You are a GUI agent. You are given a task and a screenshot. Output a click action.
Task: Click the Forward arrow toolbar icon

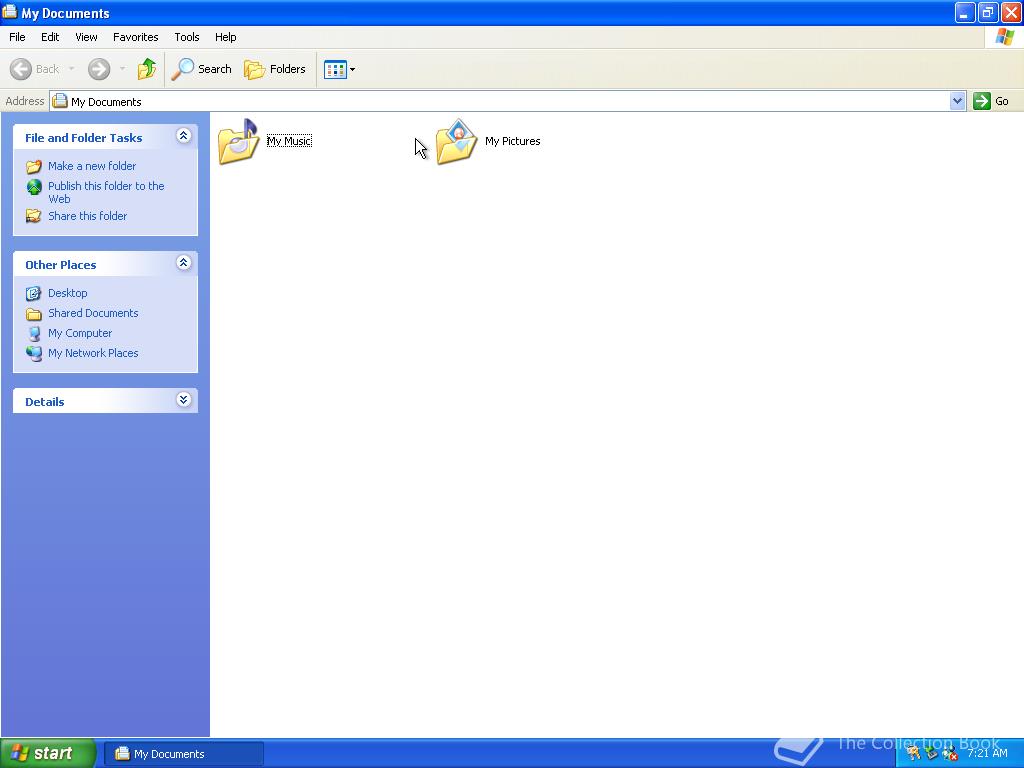[99, 69]
